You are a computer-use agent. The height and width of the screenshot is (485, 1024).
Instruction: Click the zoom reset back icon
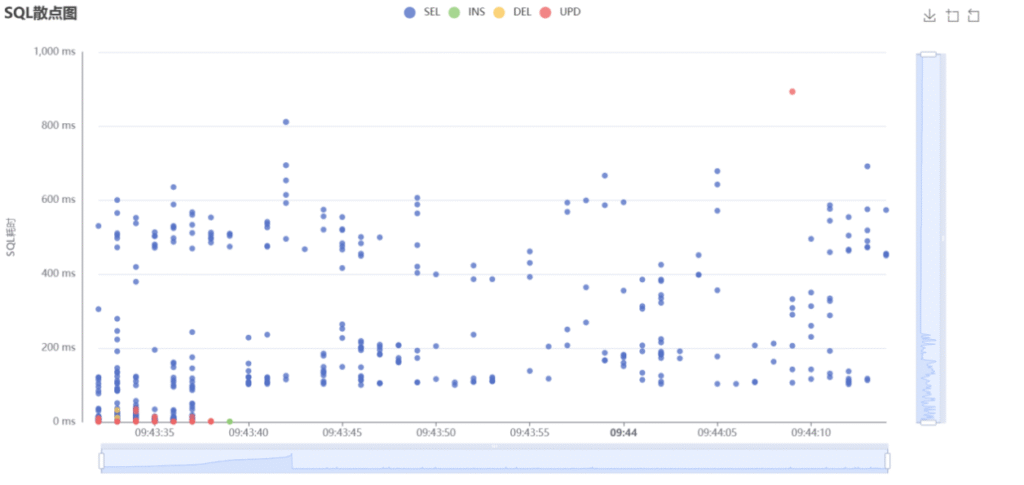click(974, 15)
